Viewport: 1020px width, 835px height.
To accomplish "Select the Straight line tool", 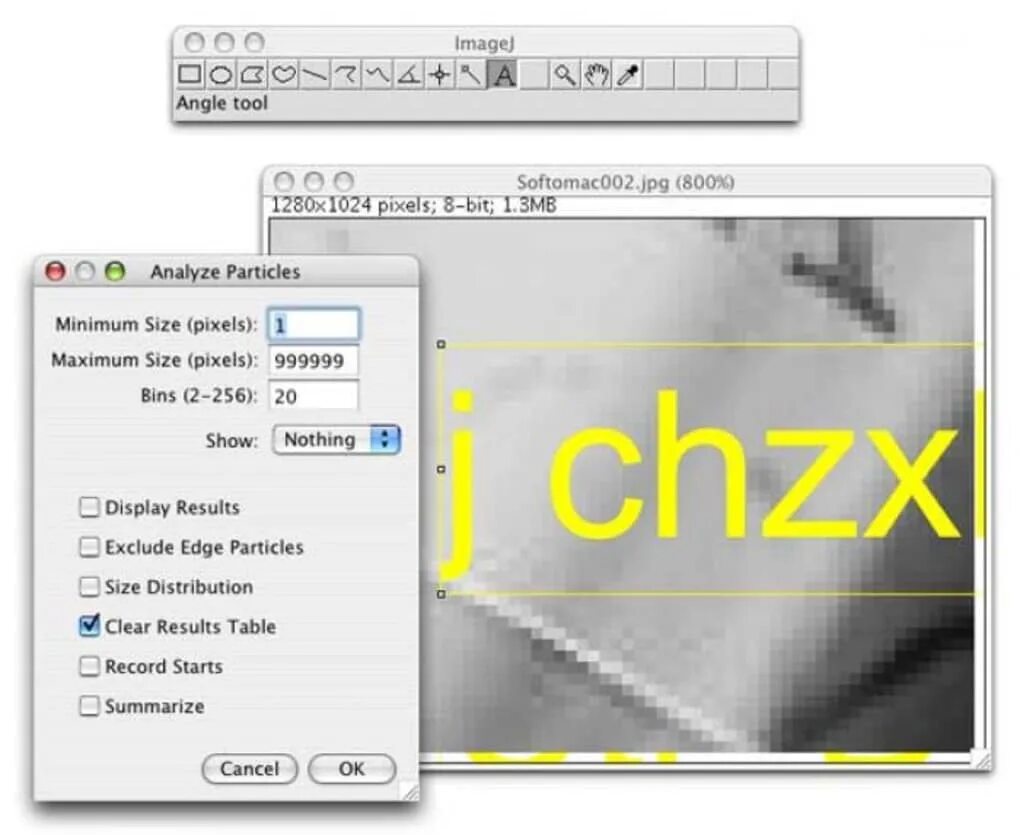I will point(314,75).
